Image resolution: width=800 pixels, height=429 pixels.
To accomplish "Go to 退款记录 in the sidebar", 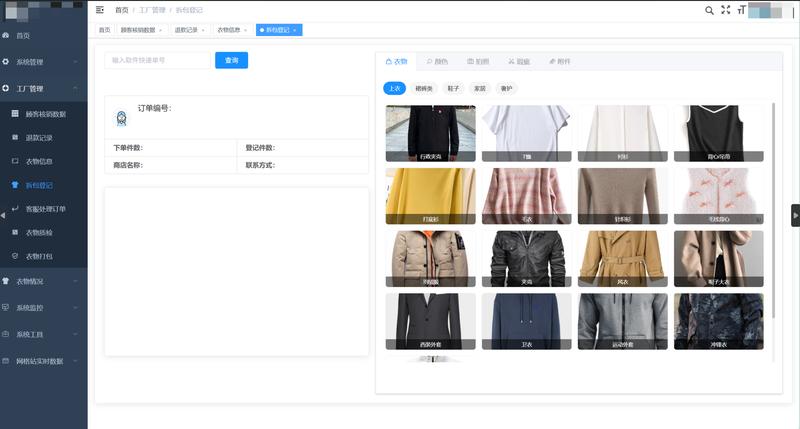I will tap(39, 138).
